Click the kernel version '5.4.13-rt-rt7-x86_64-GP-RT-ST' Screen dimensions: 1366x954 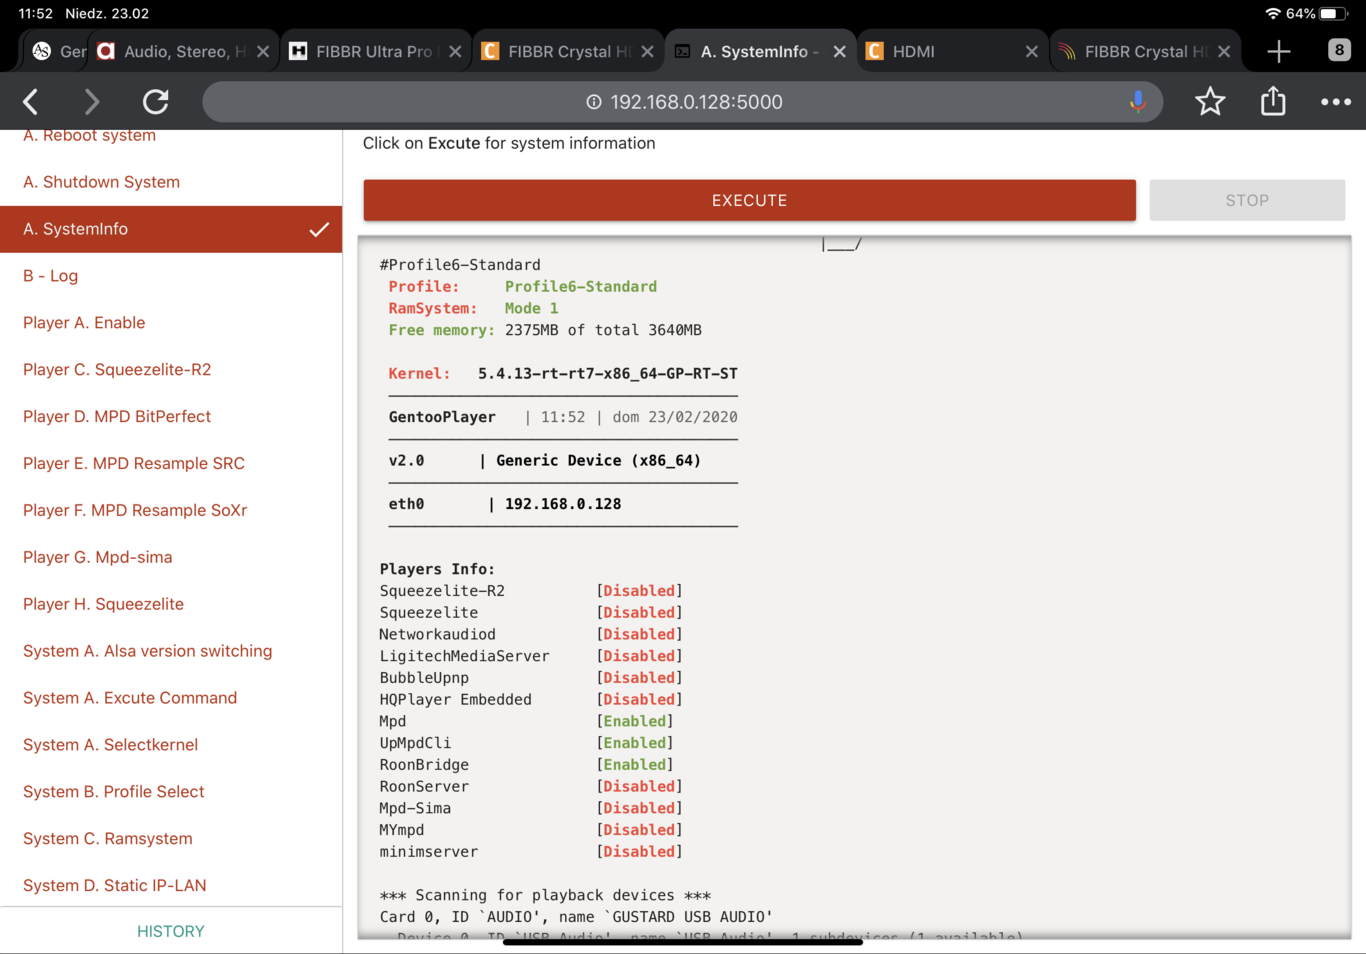coord(607,374)
